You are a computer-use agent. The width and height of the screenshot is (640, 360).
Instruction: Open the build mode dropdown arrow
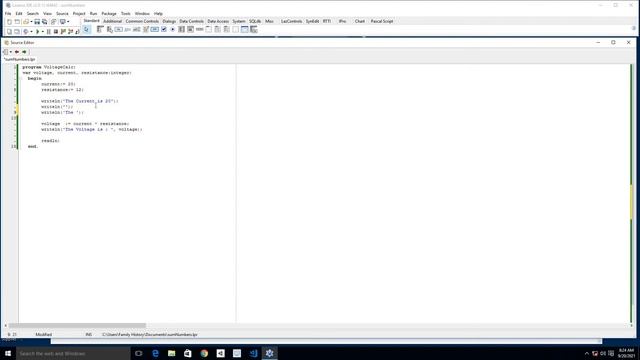pyautogui.click(x=31, y=31)
